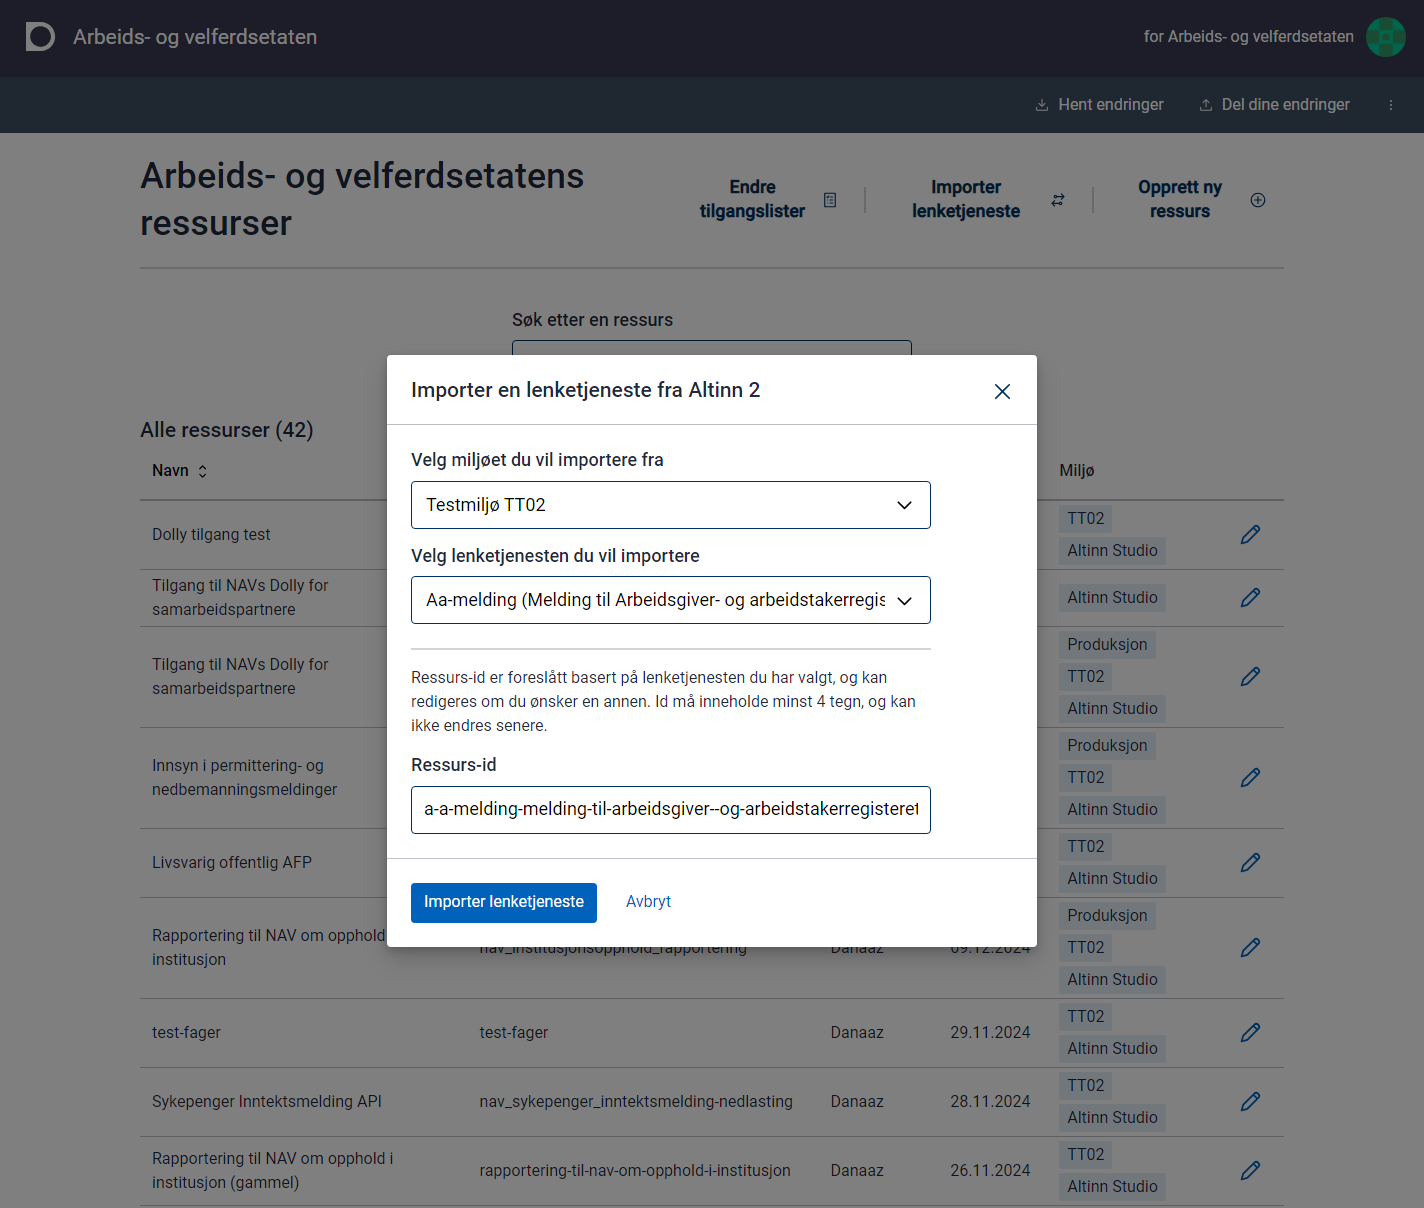Sort the table by Navn column
Viewport: 1424px width, 1208px height.
click(x=180, y=471)
